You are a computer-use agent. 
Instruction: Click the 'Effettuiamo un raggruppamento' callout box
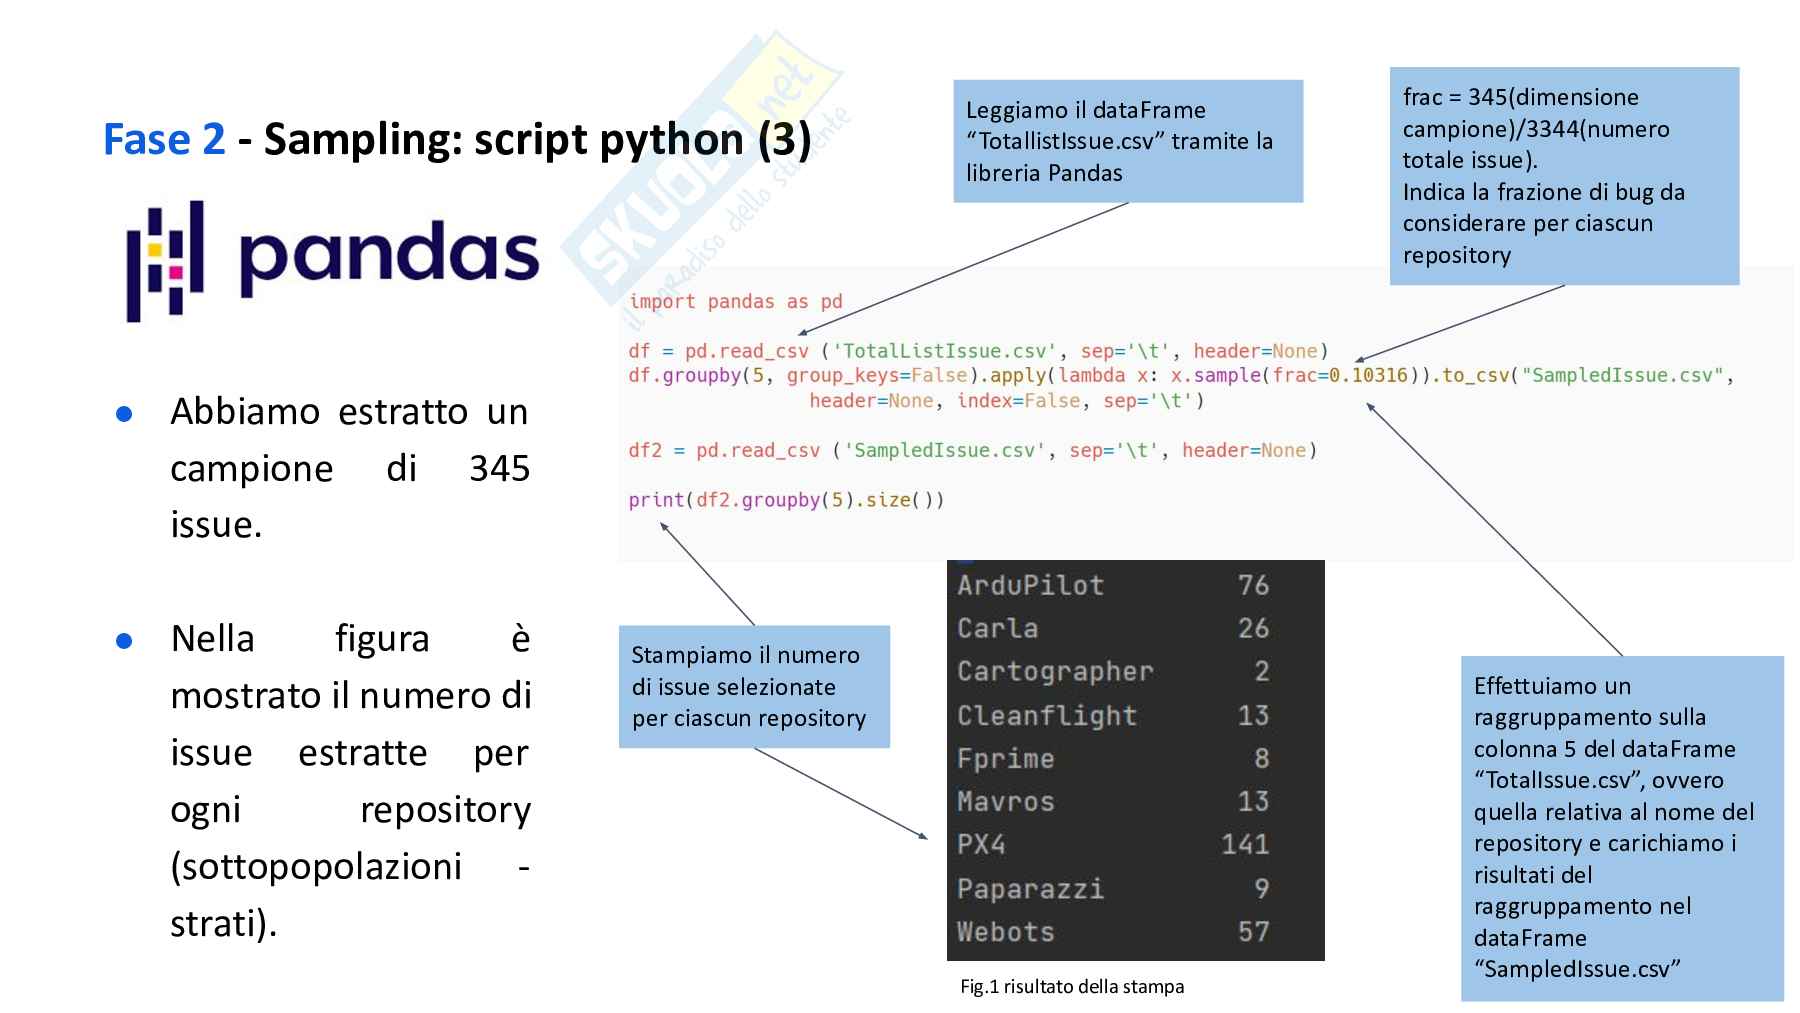1621,827
